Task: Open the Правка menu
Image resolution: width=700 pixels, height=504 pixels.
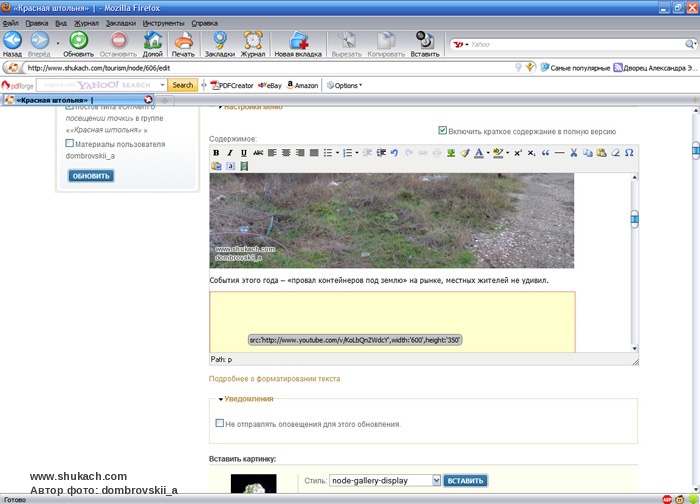Action: (37, 23)
